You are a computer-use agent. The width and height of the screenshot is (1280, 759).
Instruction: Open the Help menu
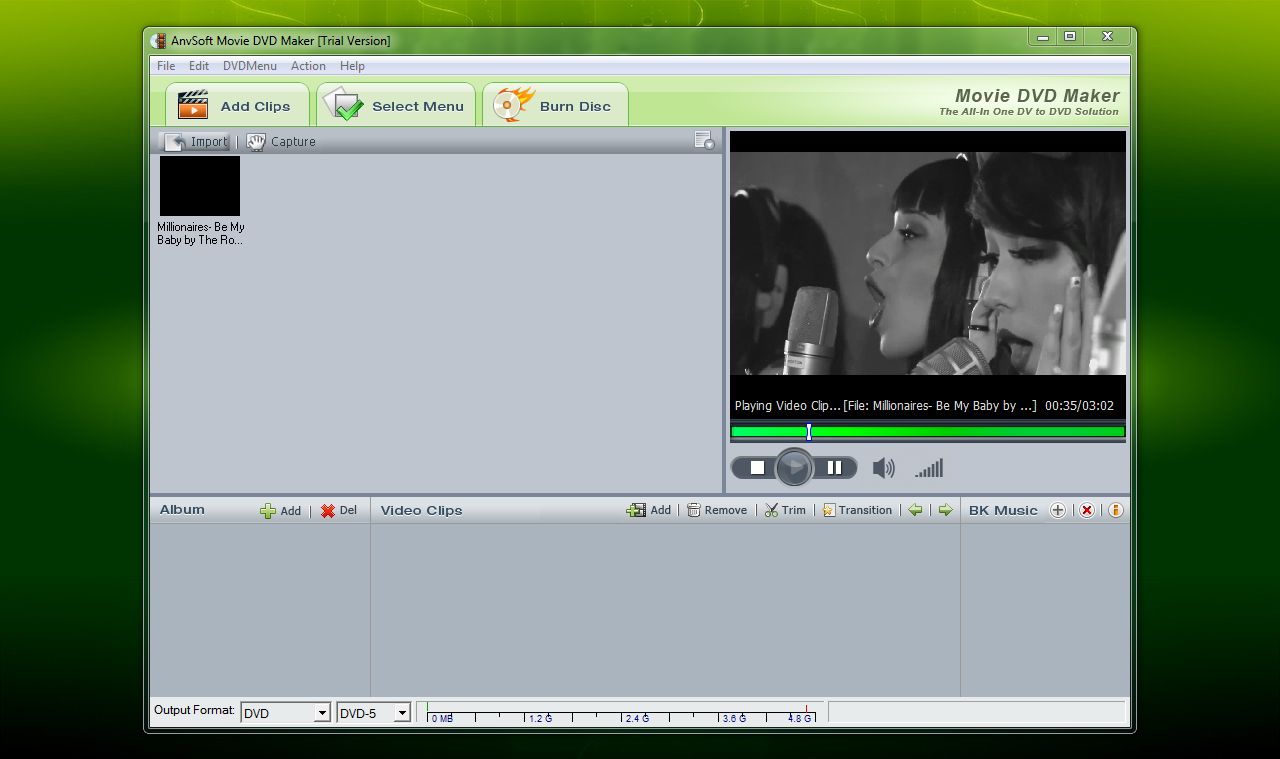[x=352, y=66]
